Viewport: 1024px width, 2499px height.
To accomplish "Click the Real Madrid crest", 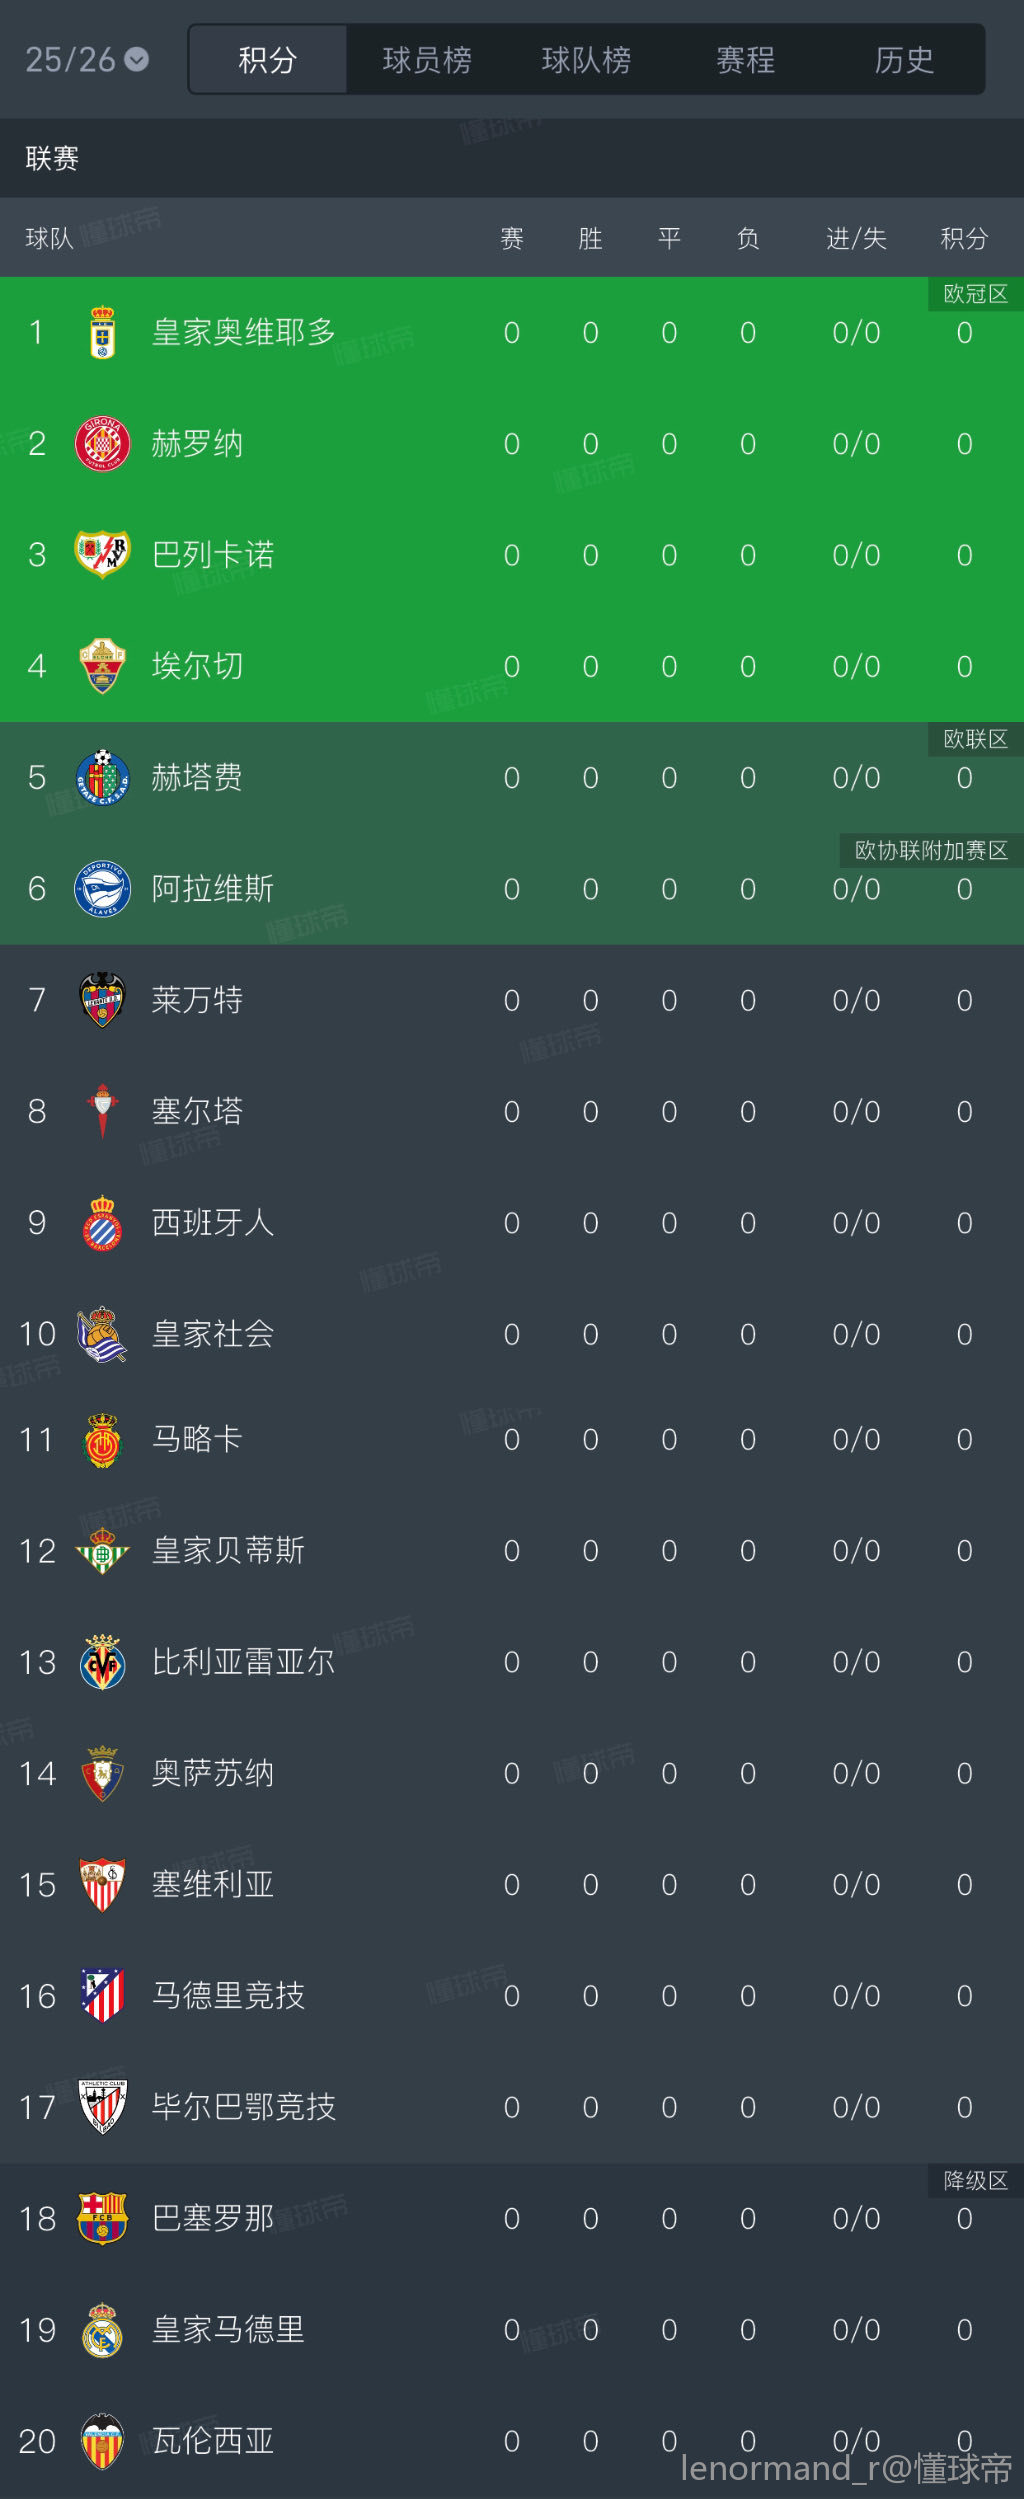I will (102, 2330).
